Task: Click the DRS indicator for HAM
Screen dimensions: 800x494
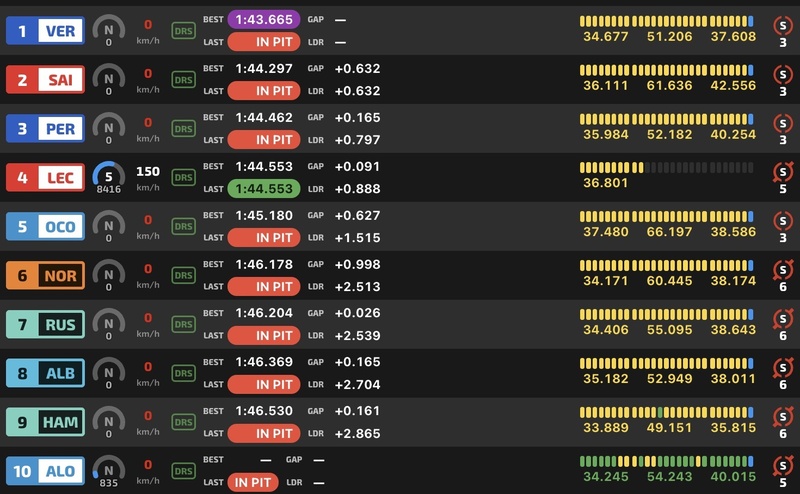Action: 183,422
